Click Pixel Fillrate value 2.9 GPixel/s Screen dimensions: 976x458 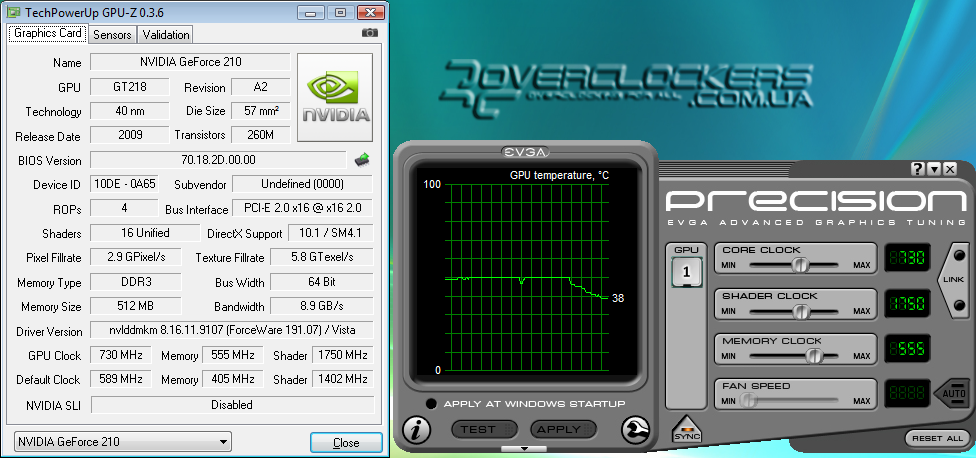click(136, 257)
